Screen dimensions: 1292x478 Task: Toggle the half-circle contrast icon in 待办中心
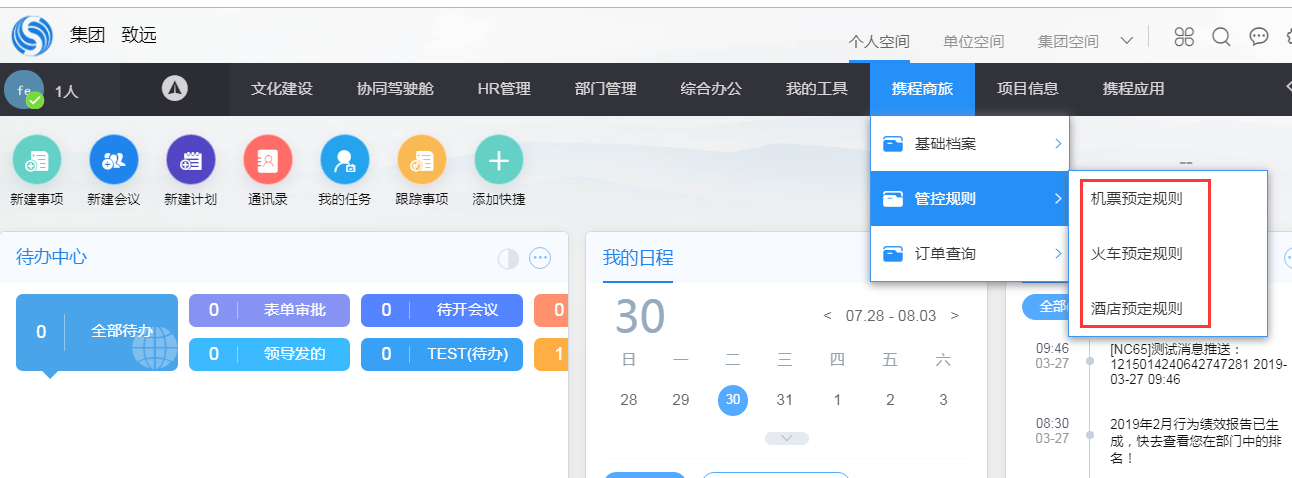point(509,258)
